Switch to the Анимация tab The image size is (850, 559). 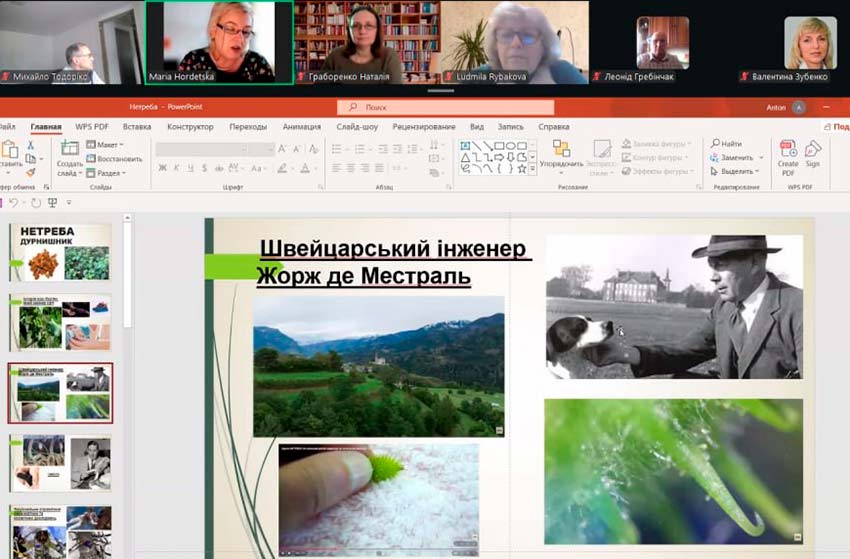point(301,127)
